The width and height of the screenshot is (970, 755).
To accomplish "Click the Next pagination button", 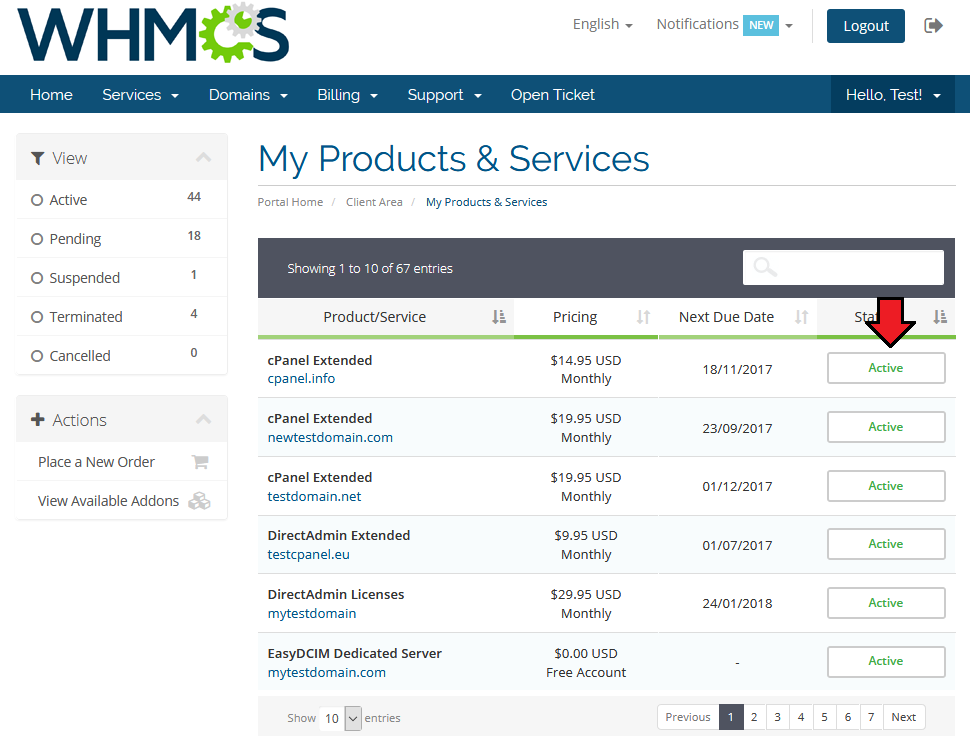I will pyautogui.click(x=904, y=717).
